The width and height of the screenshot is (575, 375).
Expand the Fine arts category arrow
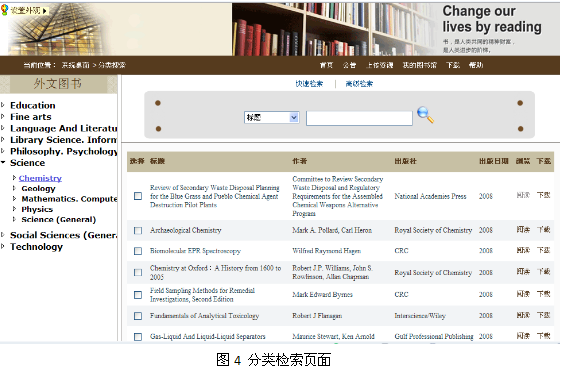pyautogui.click(x=3, y=117)
